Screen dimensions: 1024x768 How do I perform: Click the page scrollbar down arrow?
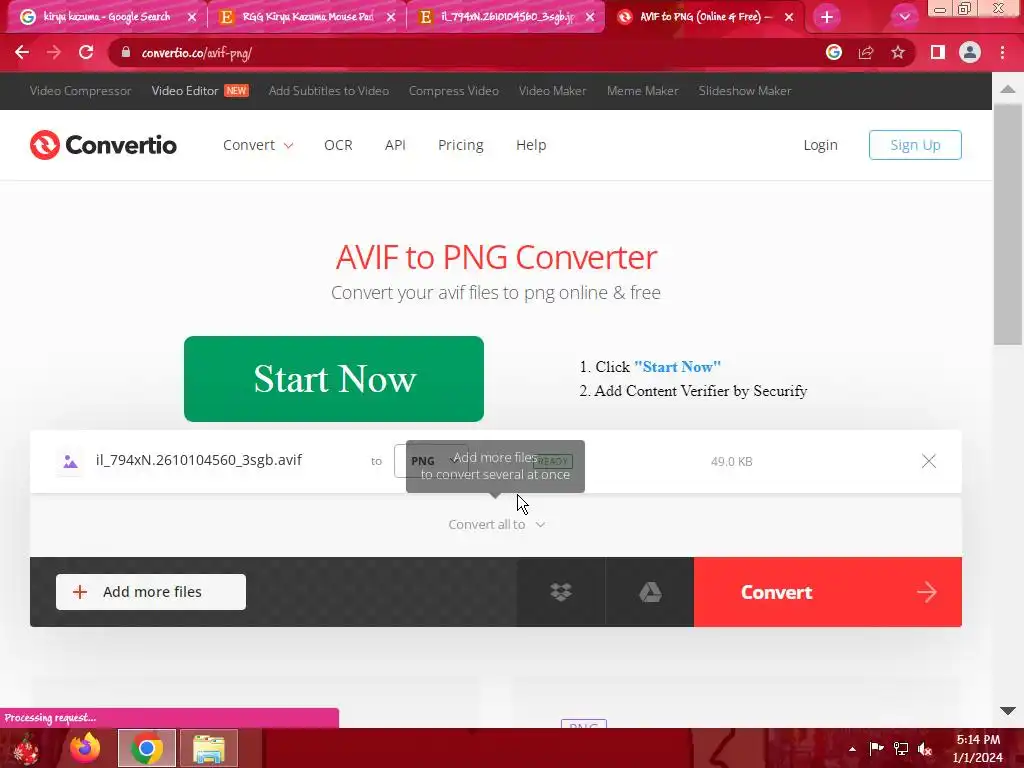pos(1008,711)
